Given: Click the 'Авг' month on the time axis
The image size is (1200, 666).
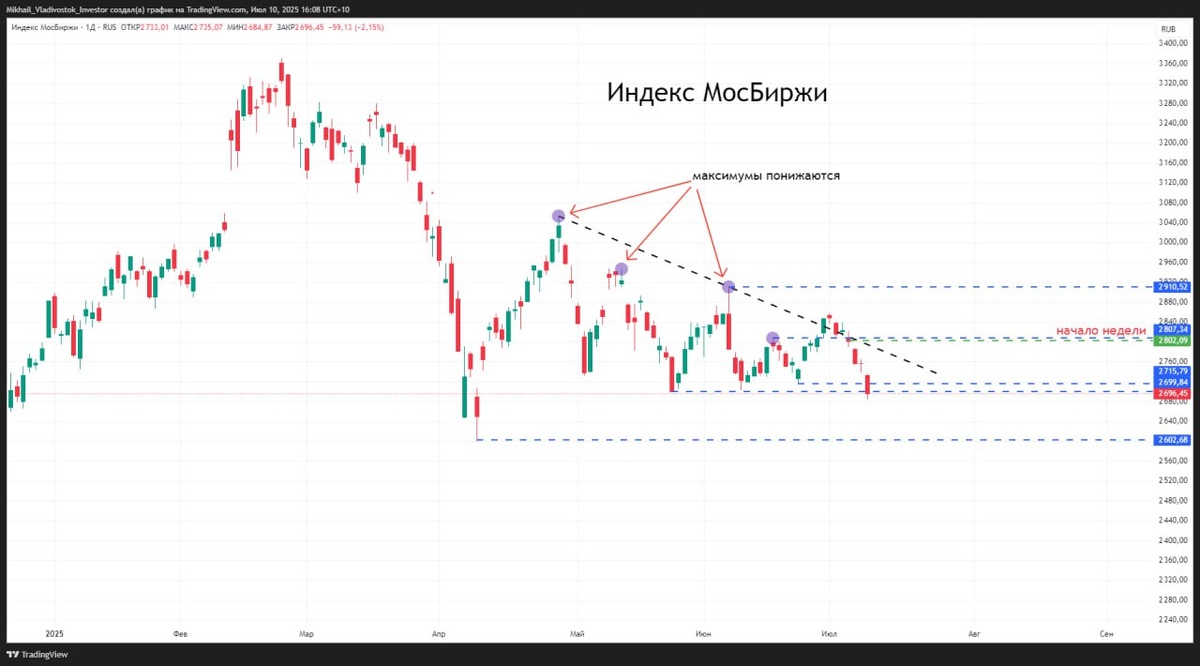Looking at the screenshot, I should (973, 634).
